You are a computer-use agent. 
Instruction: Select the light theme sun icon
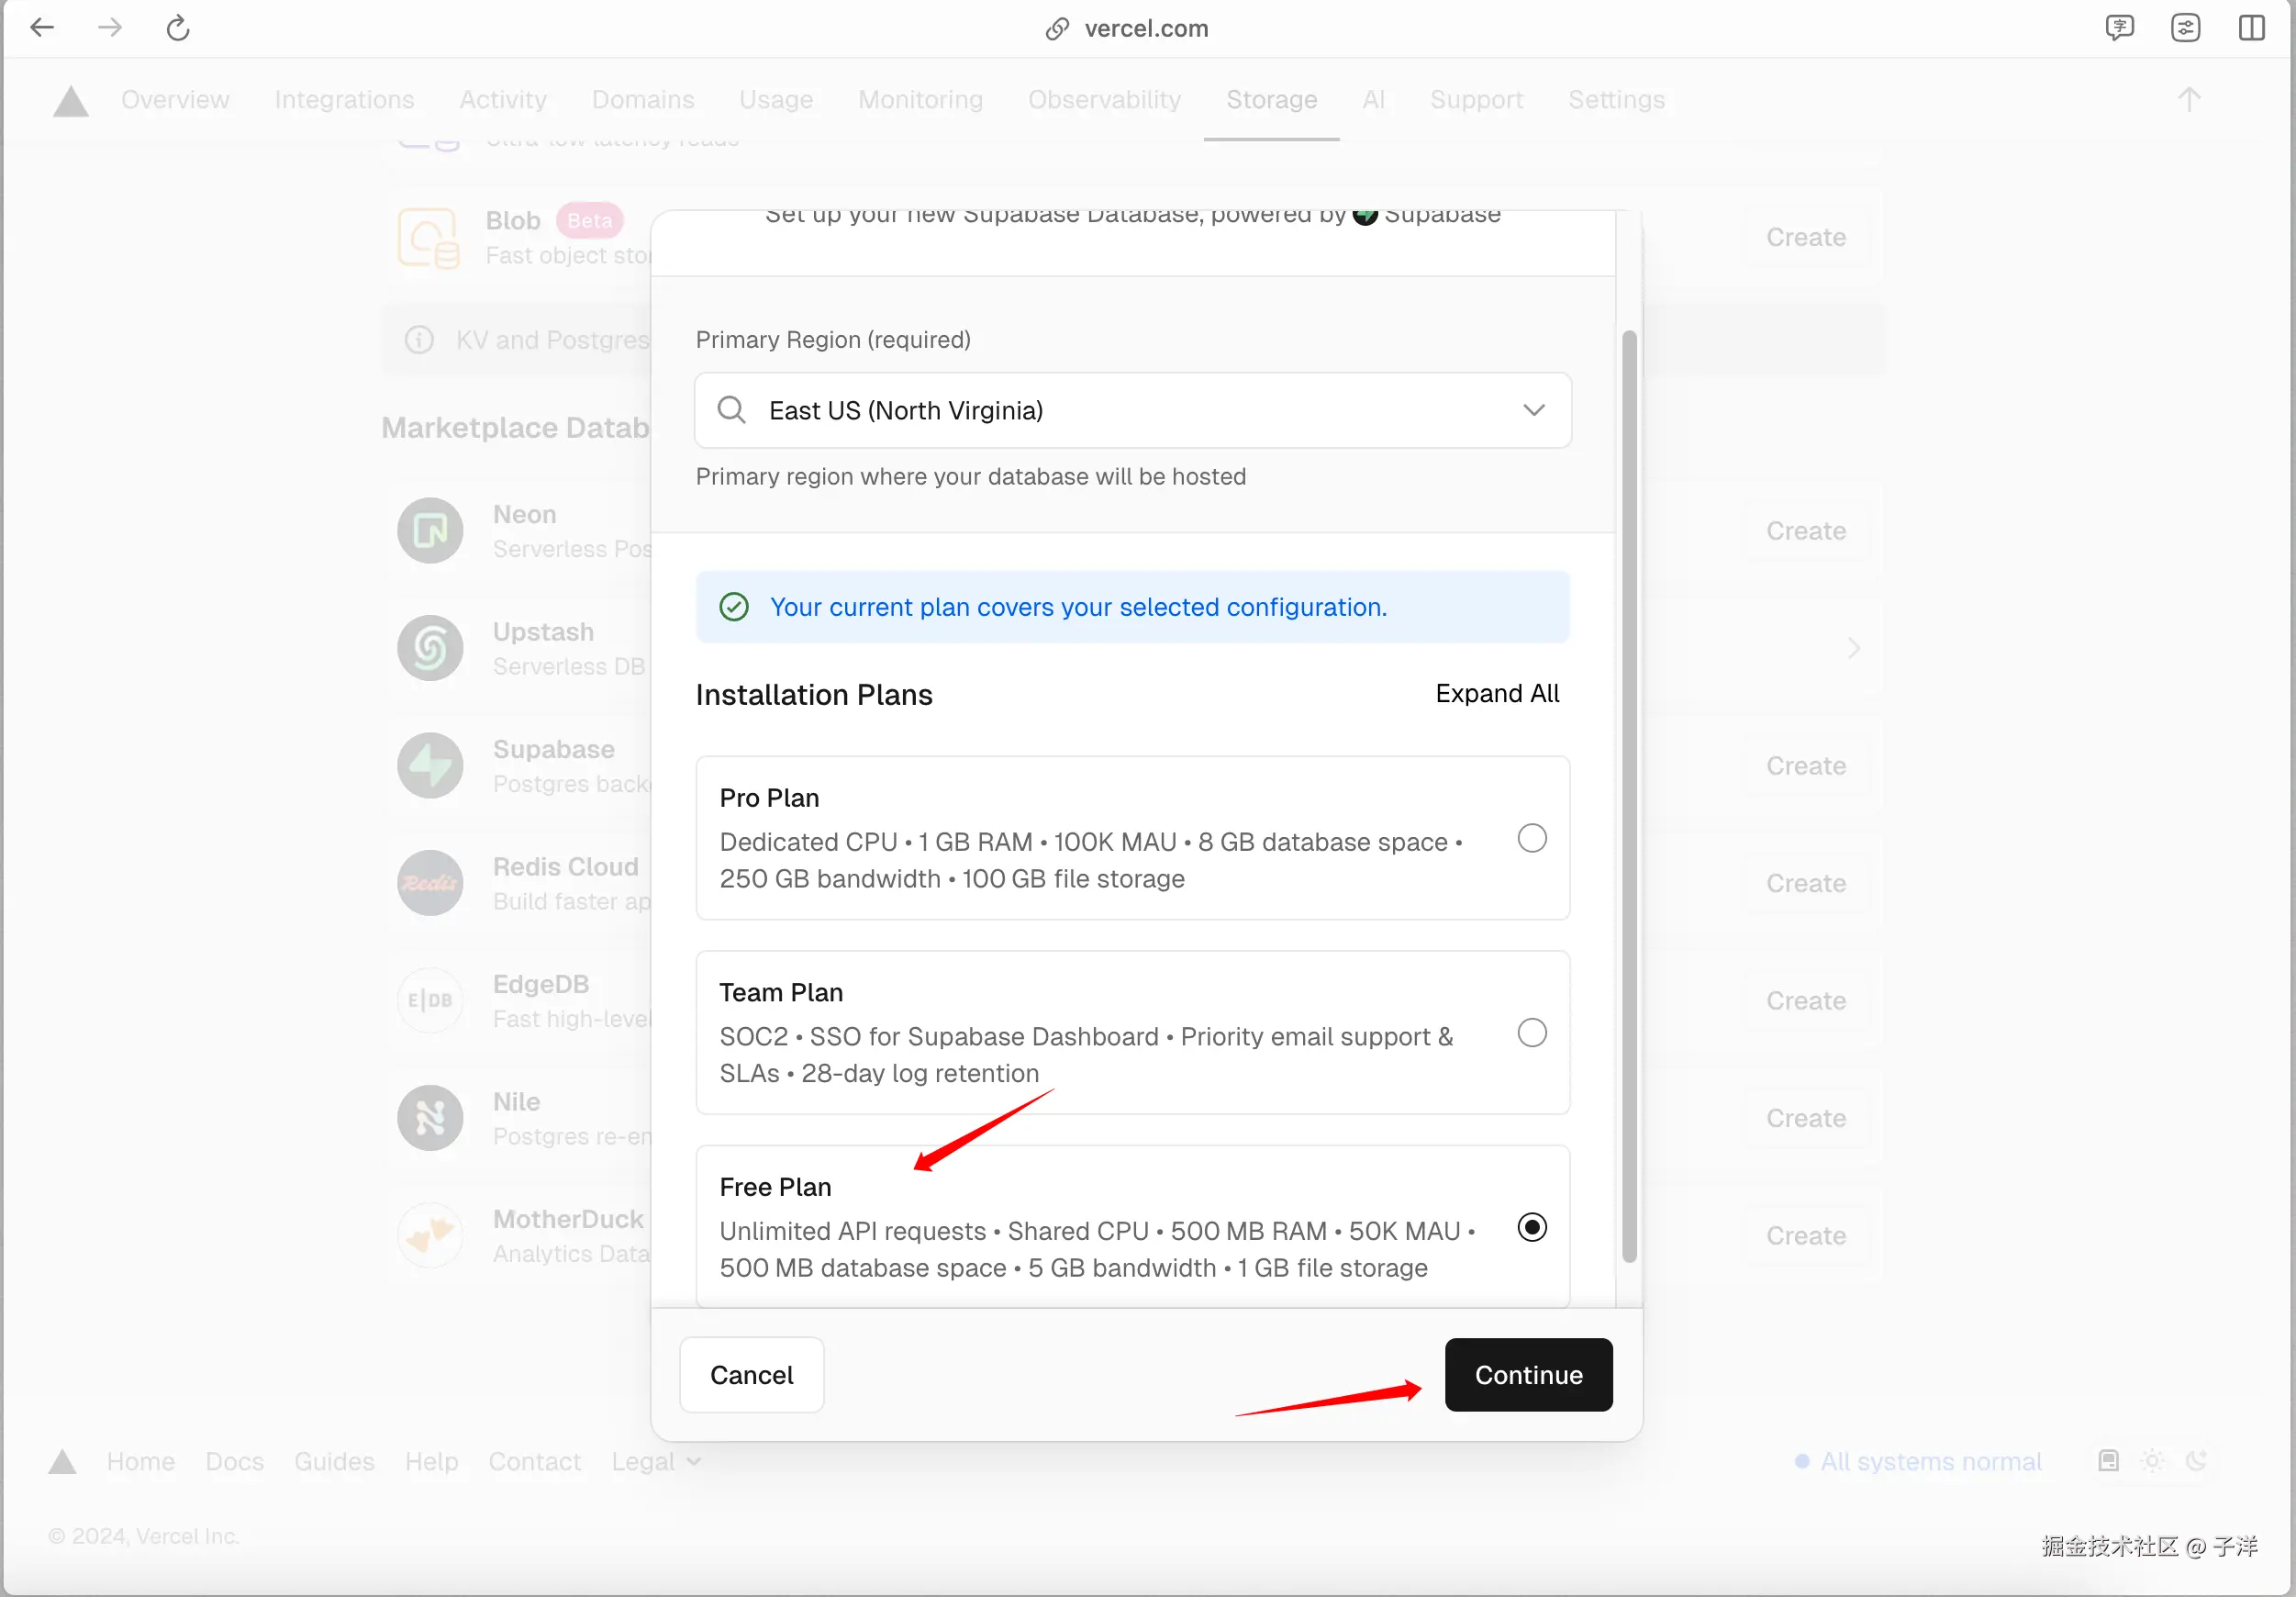click(2152, 1461)
